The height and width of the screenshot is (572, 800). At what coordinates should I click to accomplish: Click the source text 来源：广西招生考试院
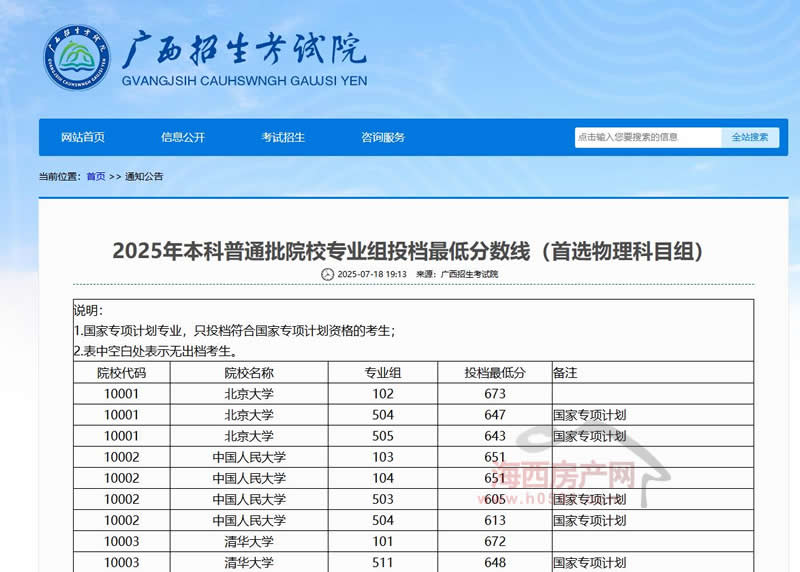[457, 274]
